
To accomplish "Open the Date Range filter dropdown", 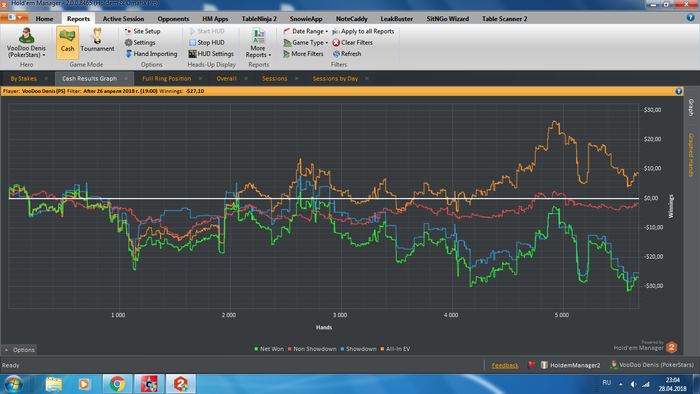I will point(306,31).
